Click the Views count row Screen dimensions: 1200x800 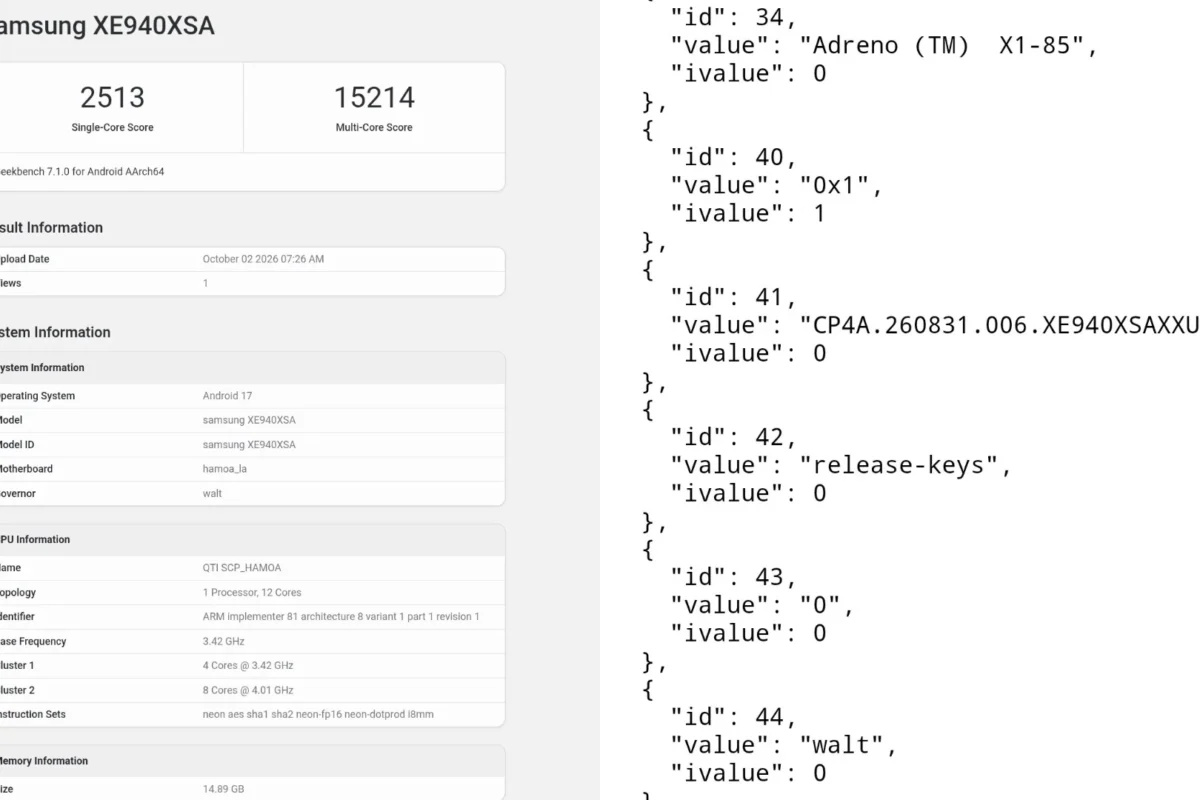252,283
